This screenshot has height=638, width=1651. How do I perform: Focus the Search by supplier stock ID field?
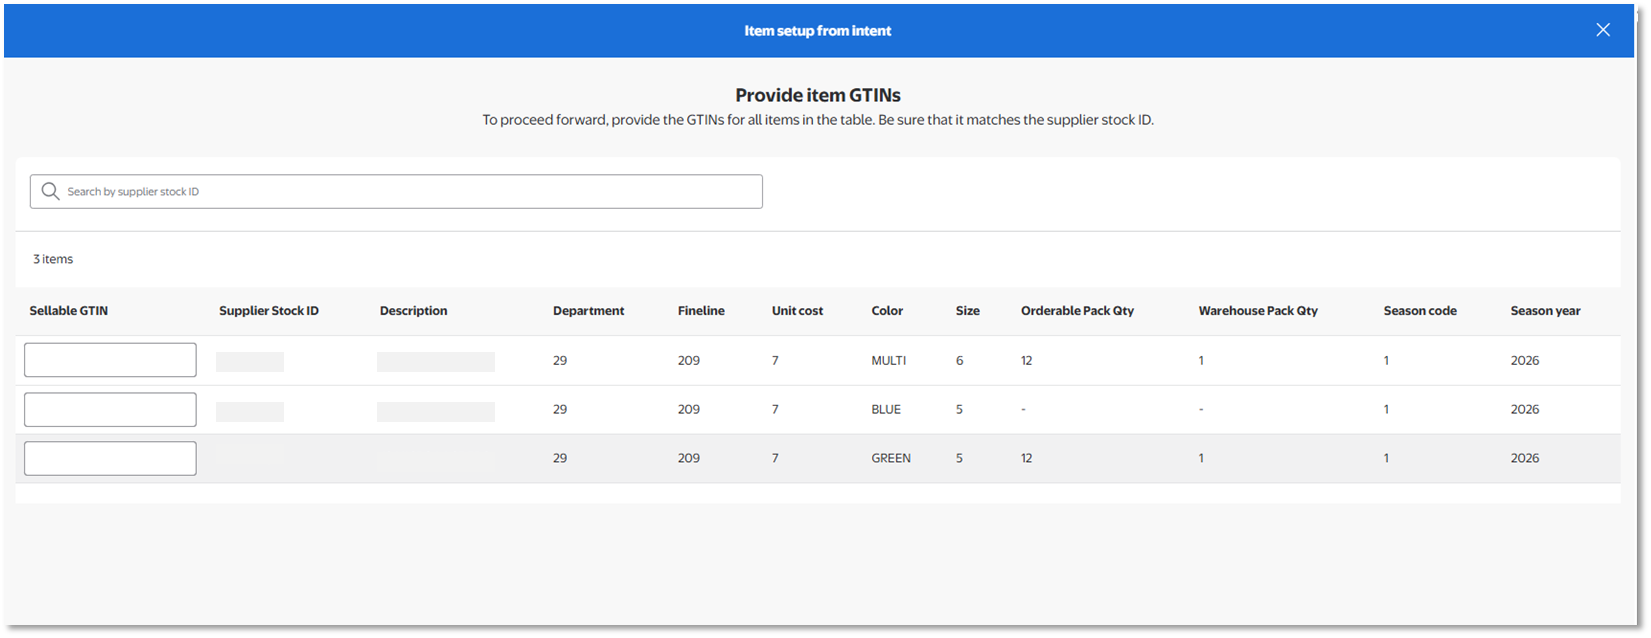(x=410, y=191)
